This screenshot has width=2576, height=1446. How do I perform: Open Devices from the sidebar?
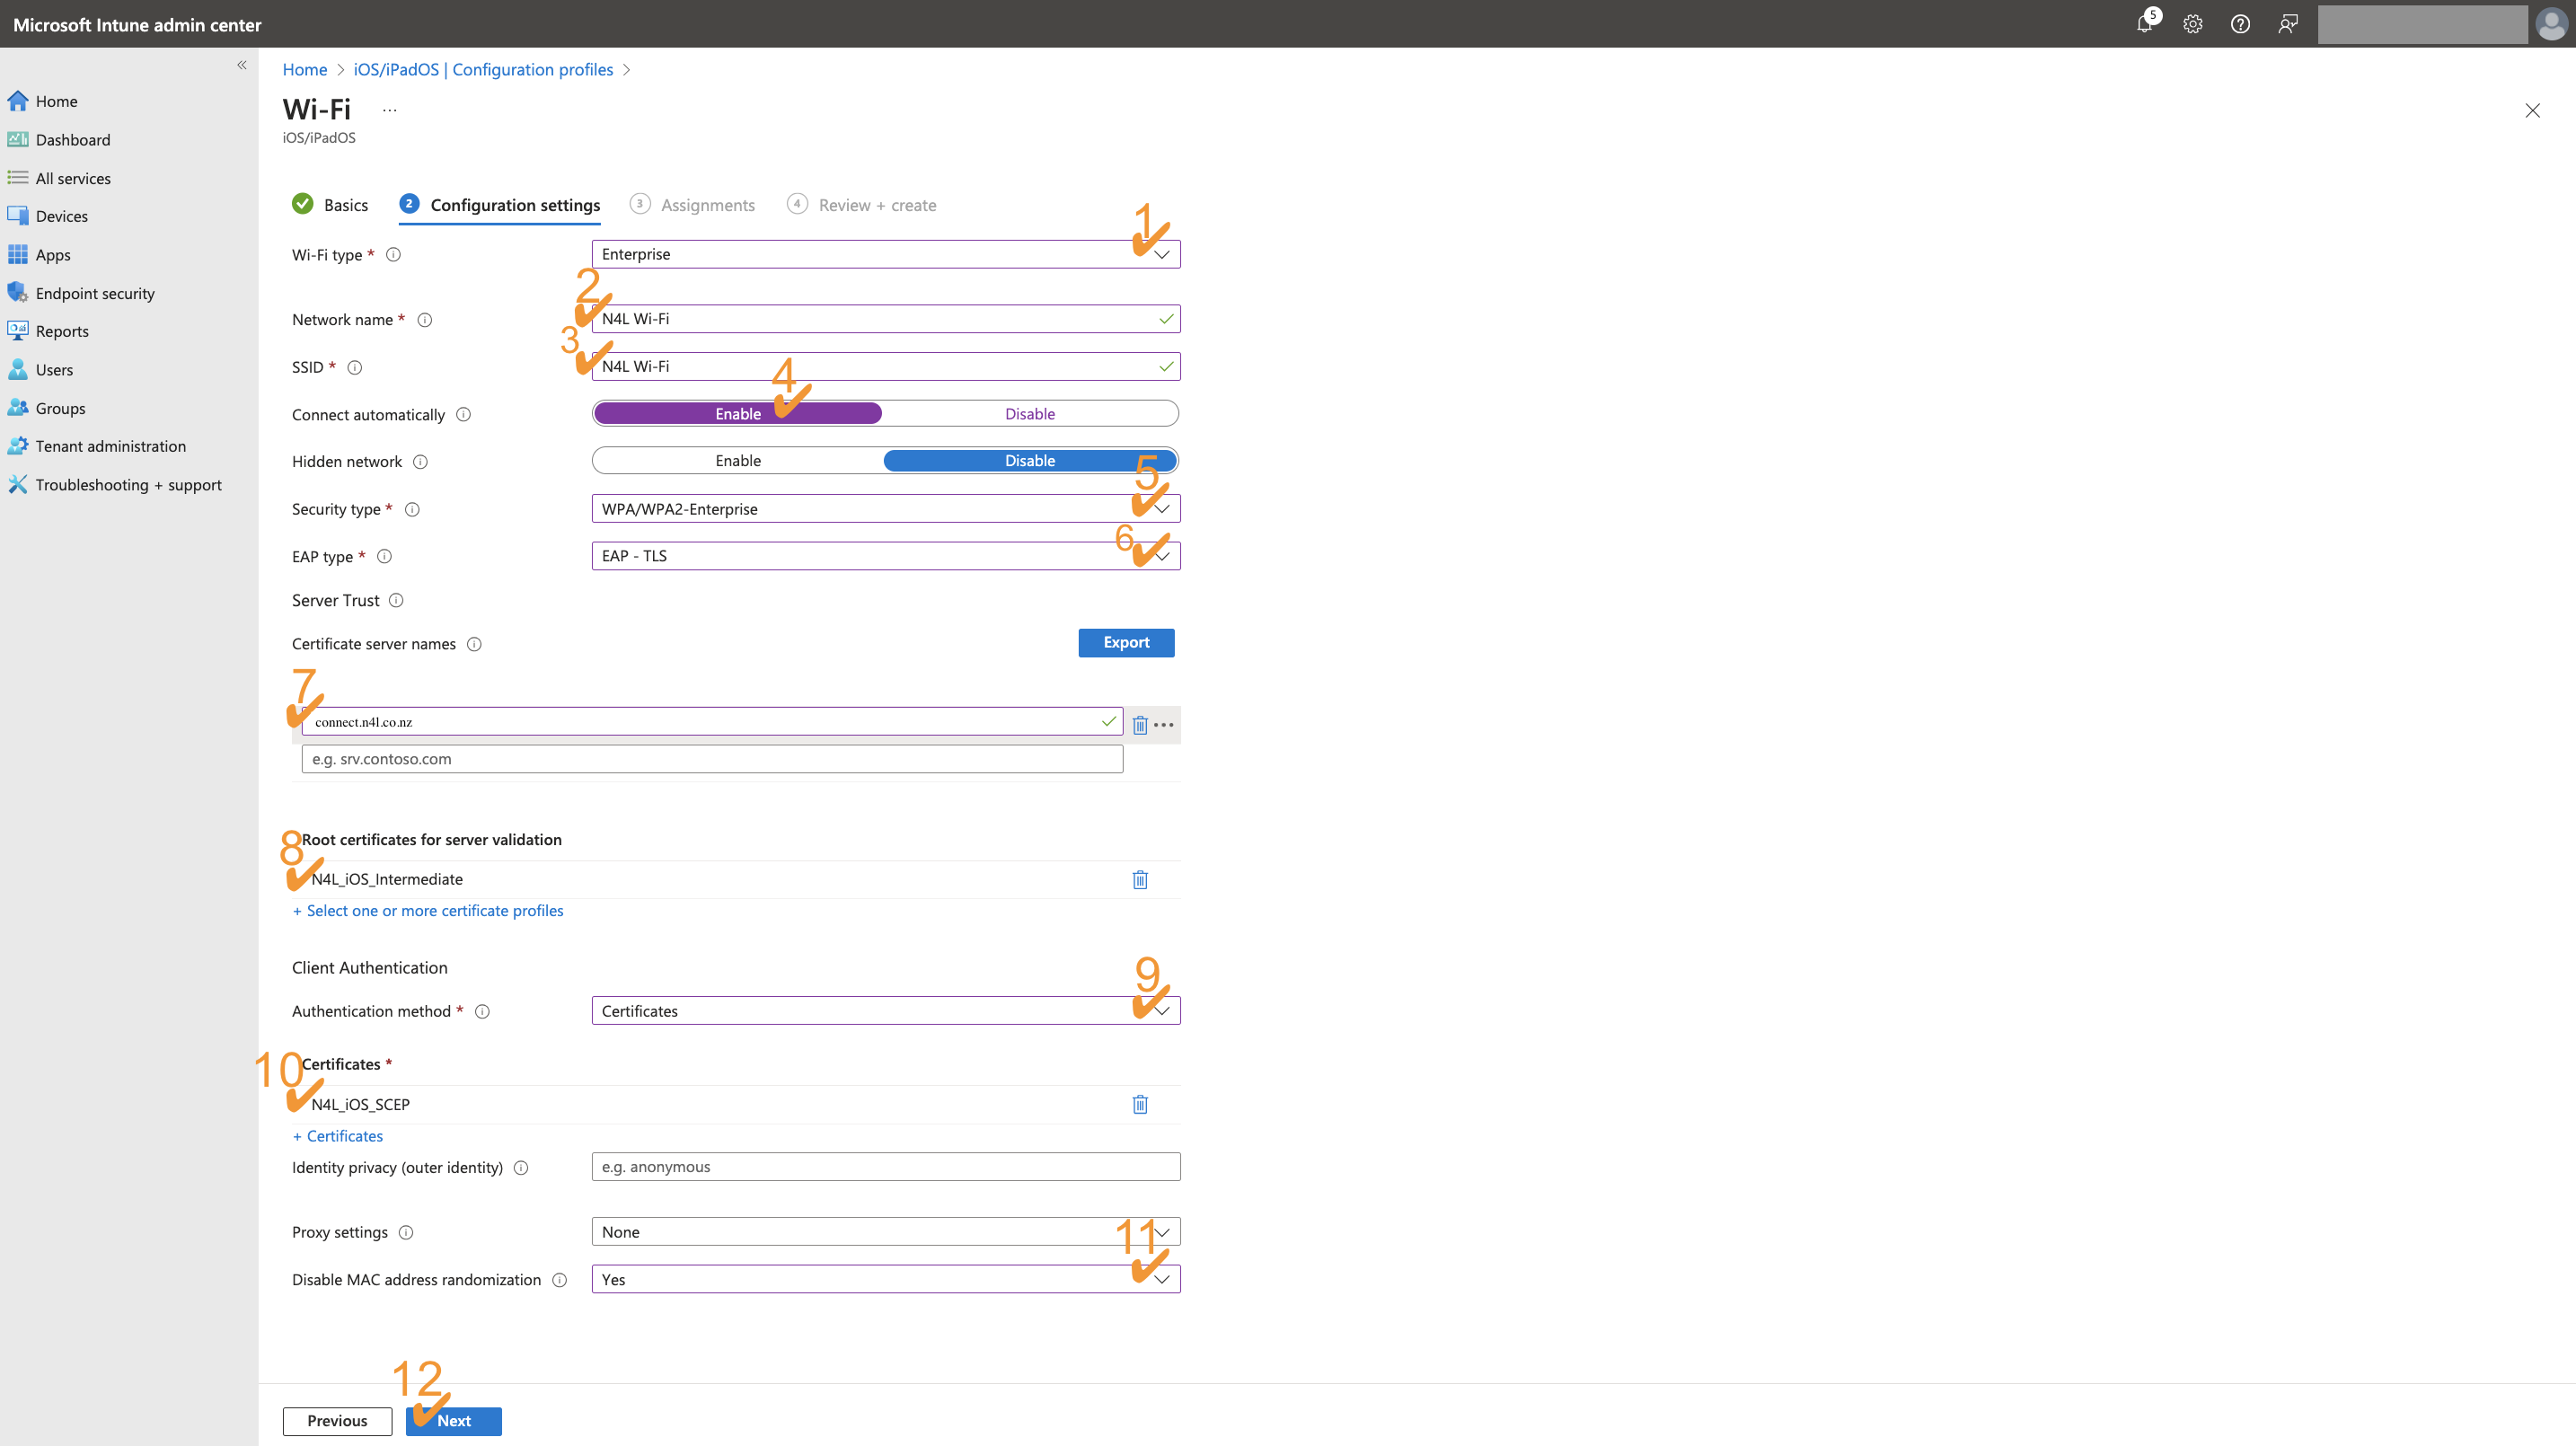click(60, 216)
